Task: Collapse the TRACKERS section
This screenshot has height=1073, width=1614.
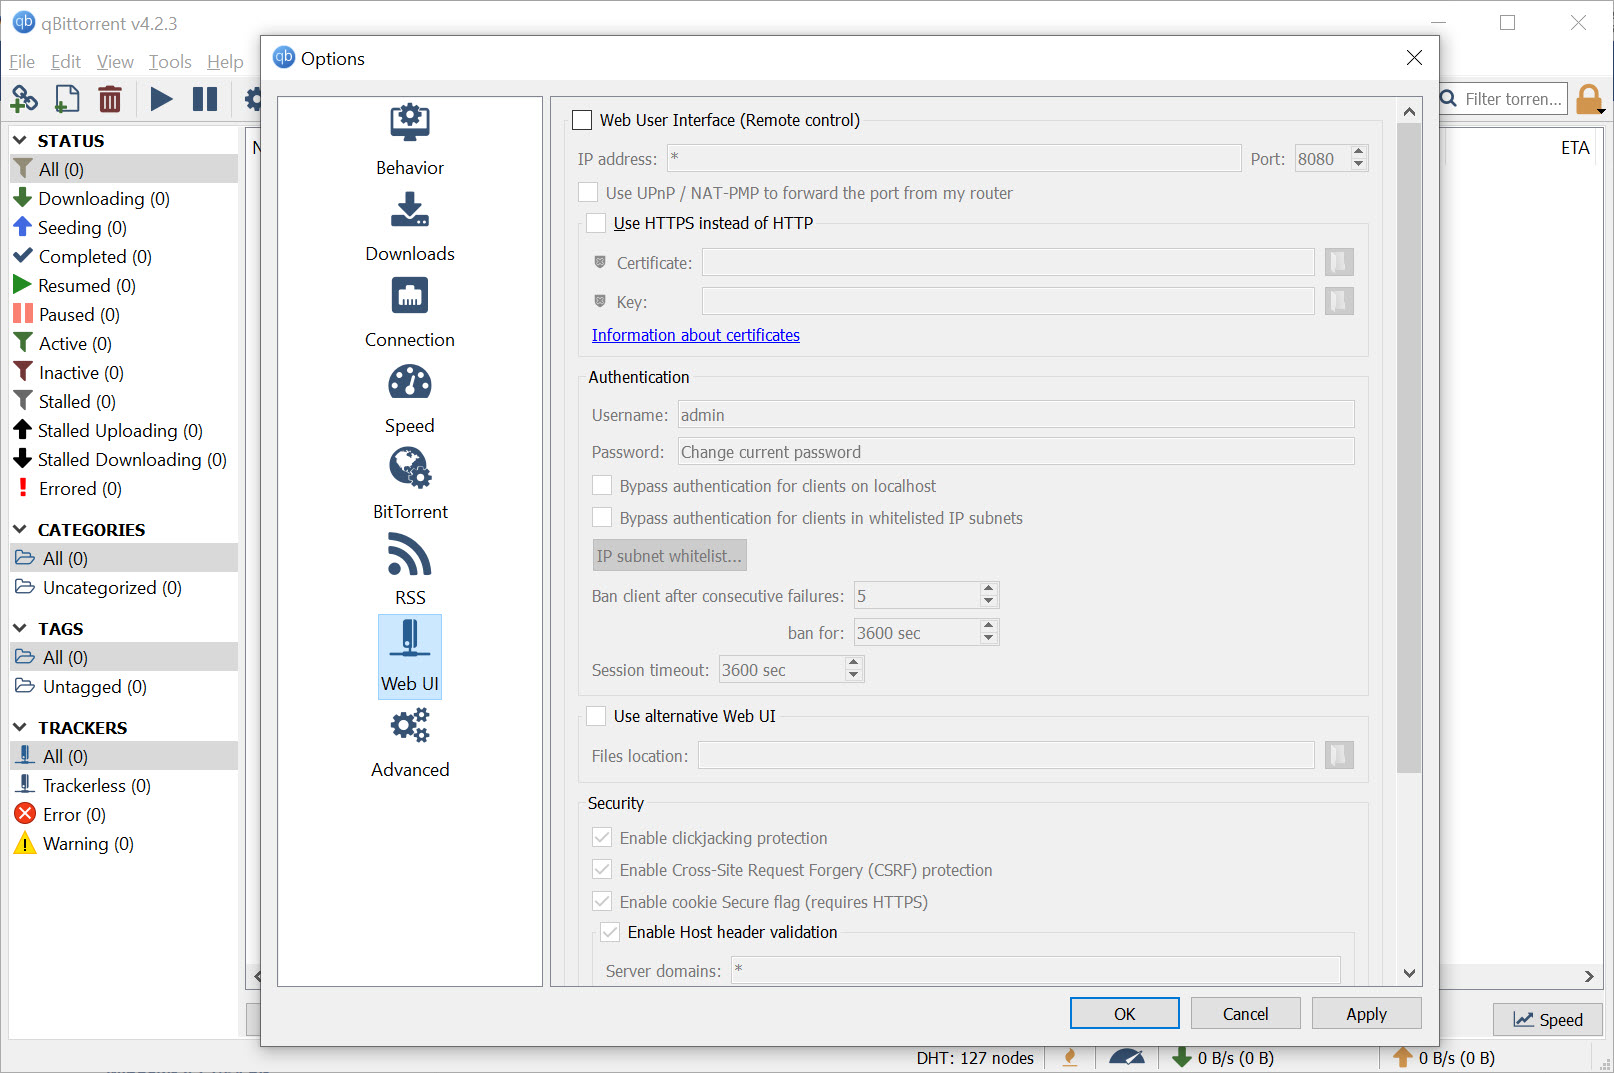Action: point(20,727)
